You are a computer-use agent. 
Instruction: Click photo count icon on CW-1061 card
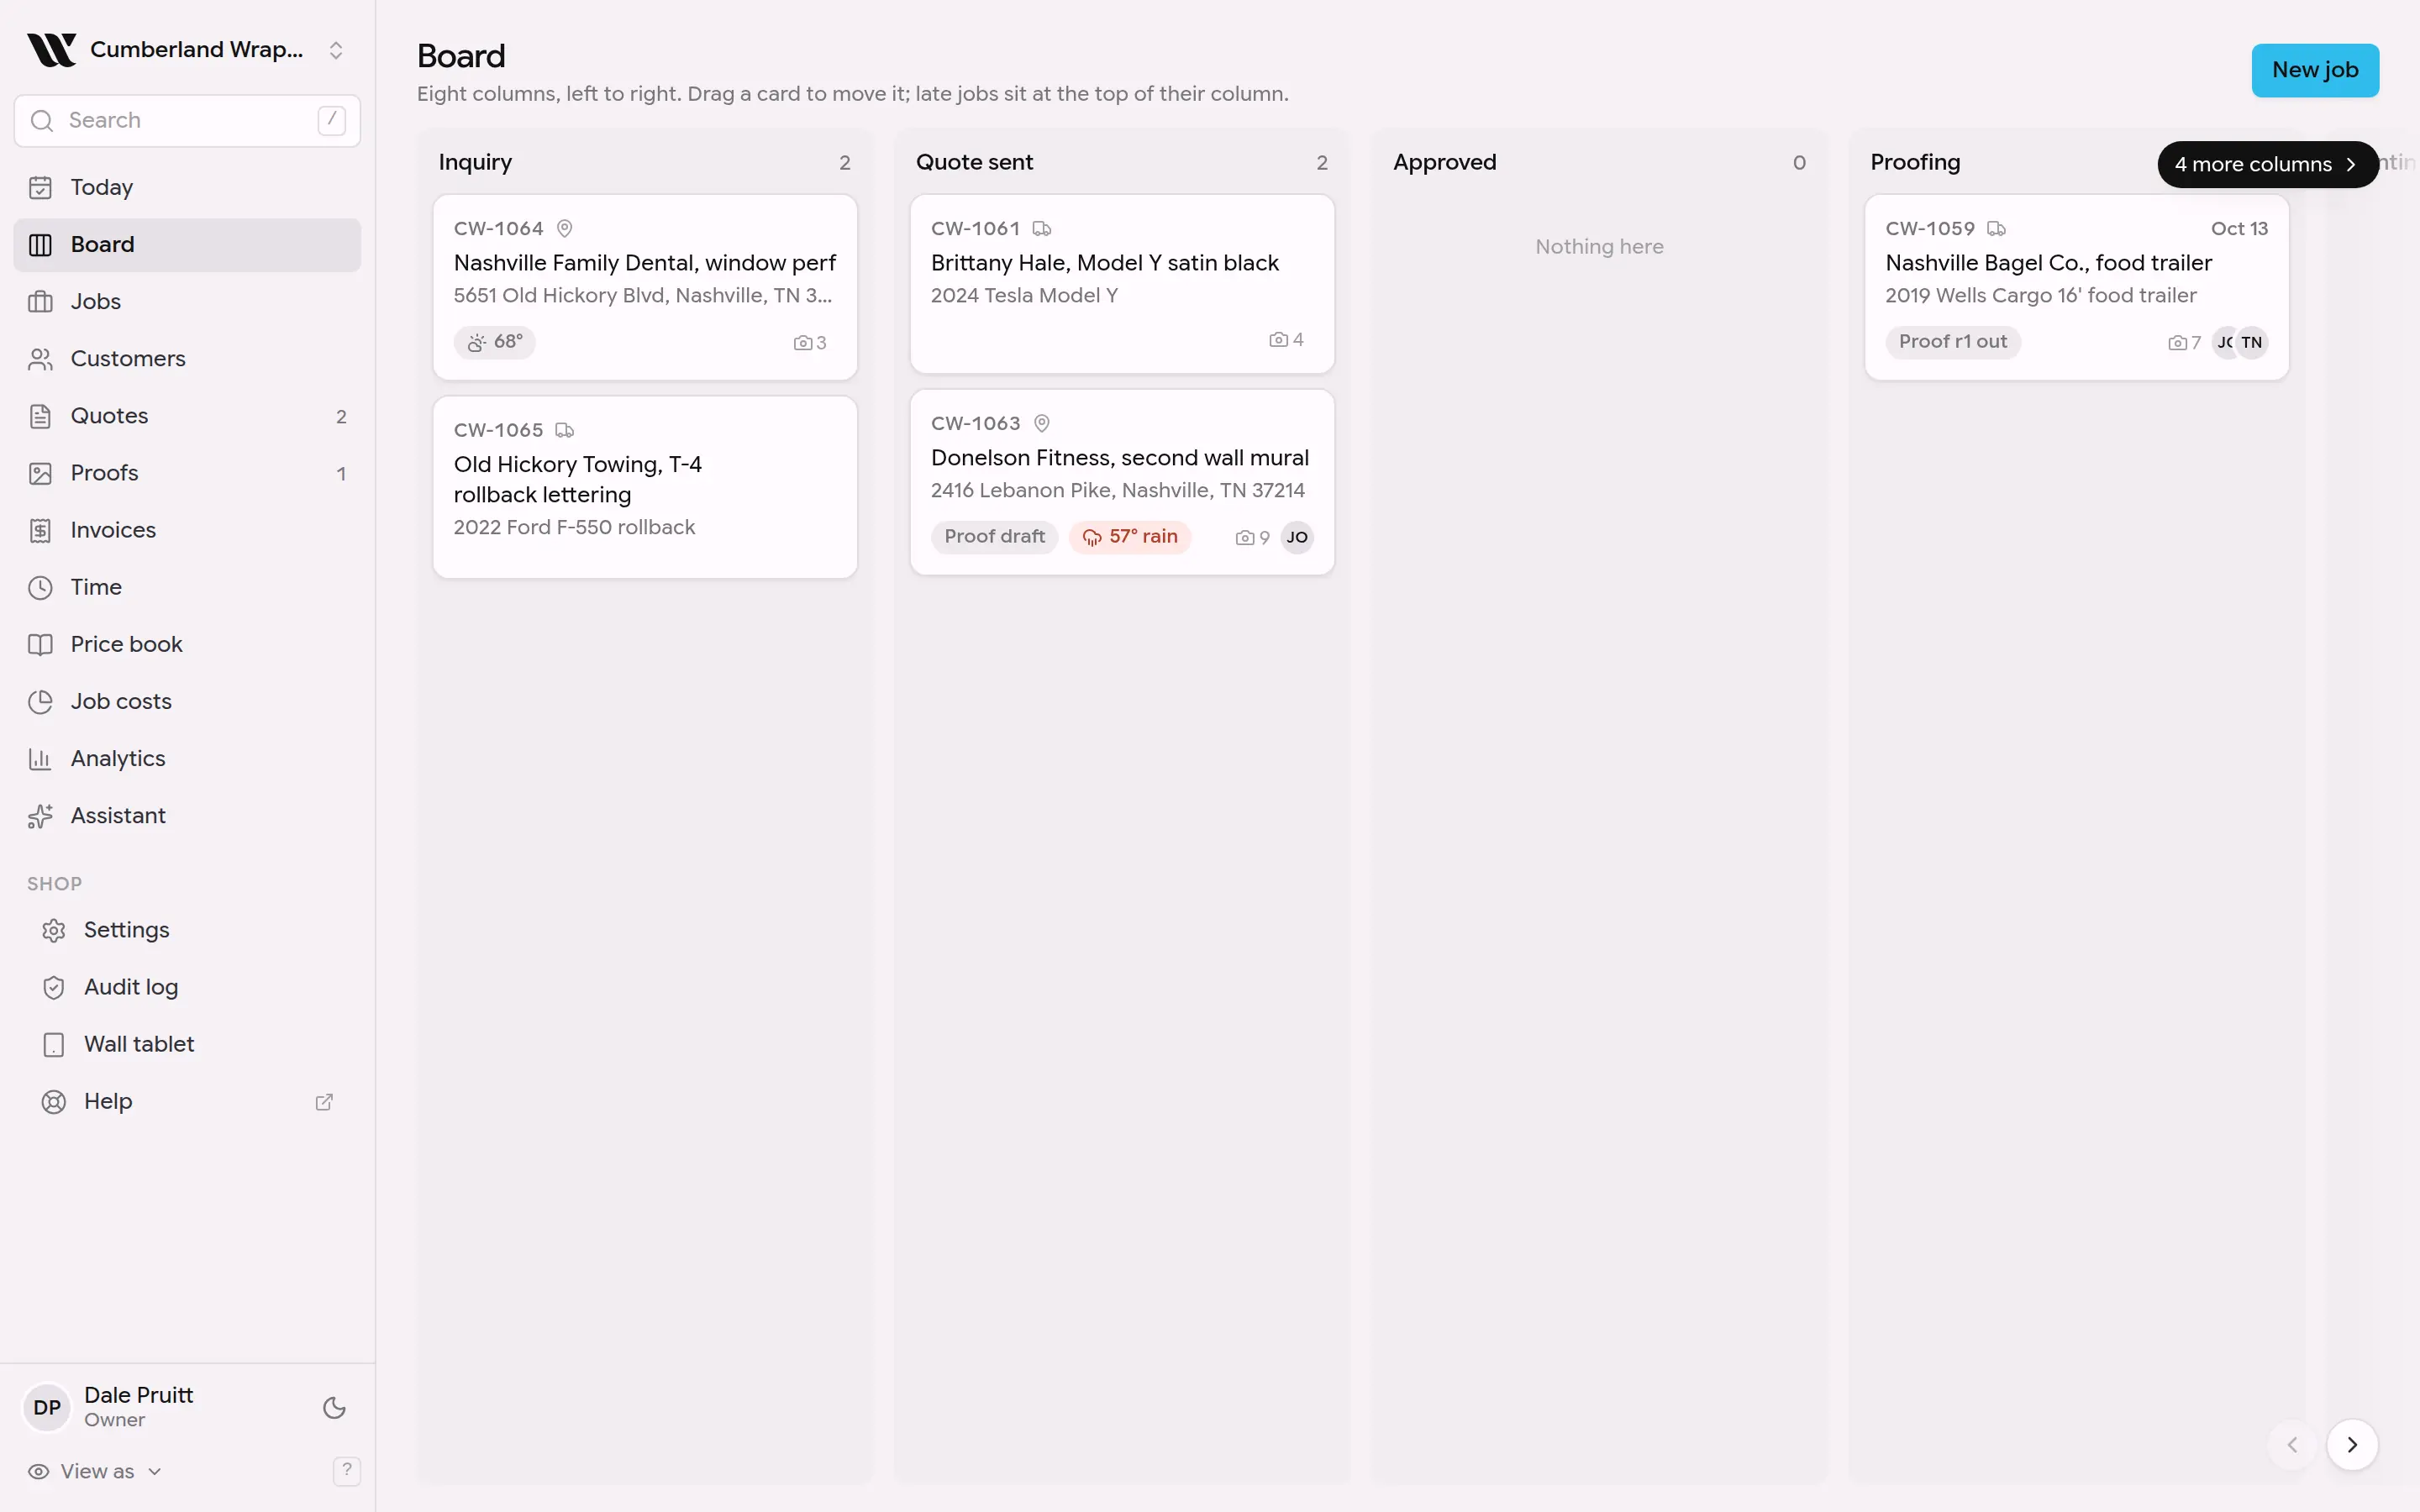pos(1278,340)
